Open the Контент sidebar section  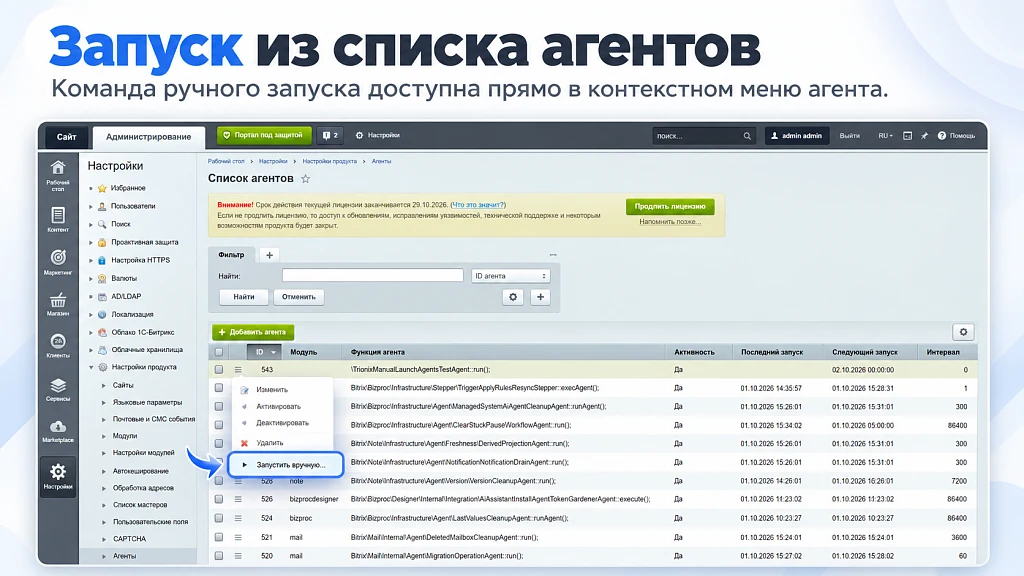tap(58, 219)
